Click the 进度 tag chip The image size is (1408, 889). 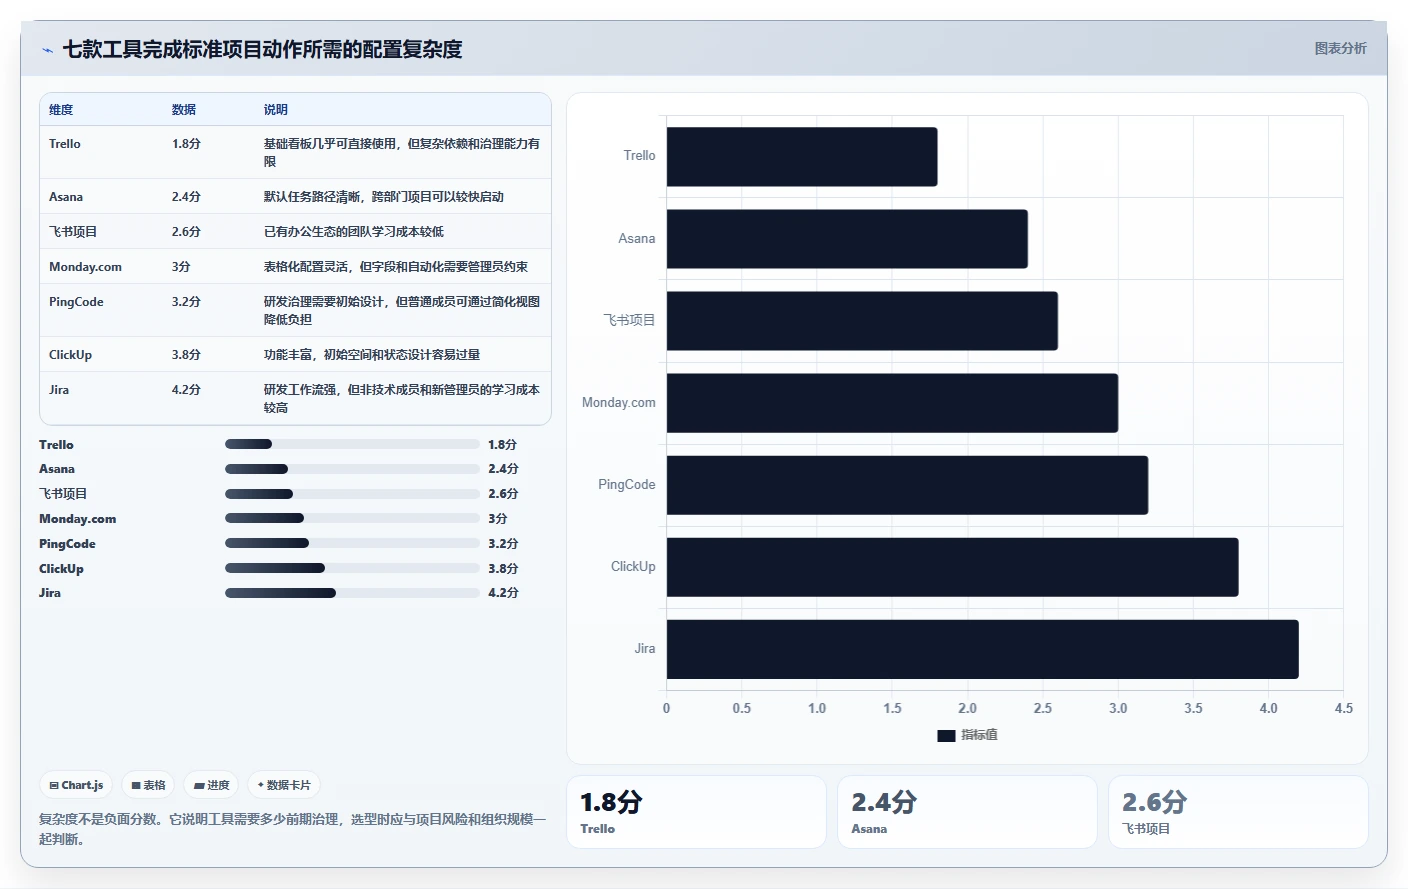211,785
